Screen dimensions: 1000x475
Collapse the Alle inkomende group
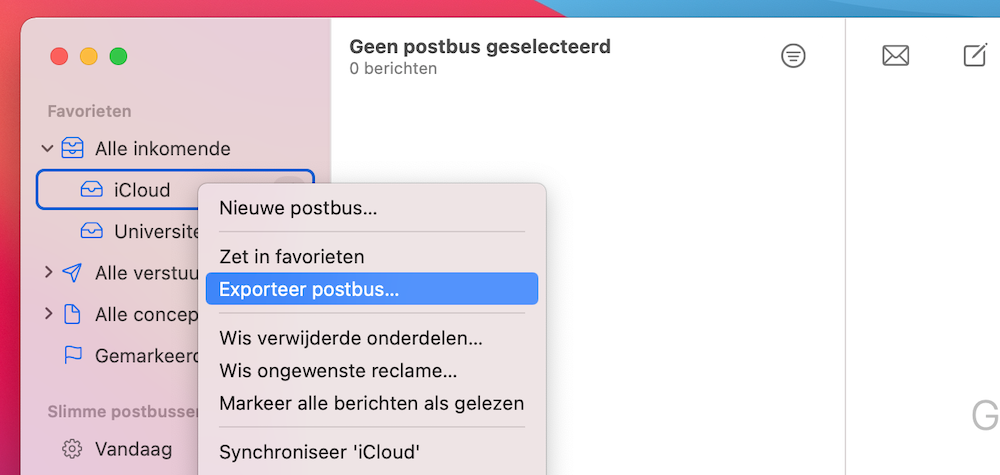47,149
